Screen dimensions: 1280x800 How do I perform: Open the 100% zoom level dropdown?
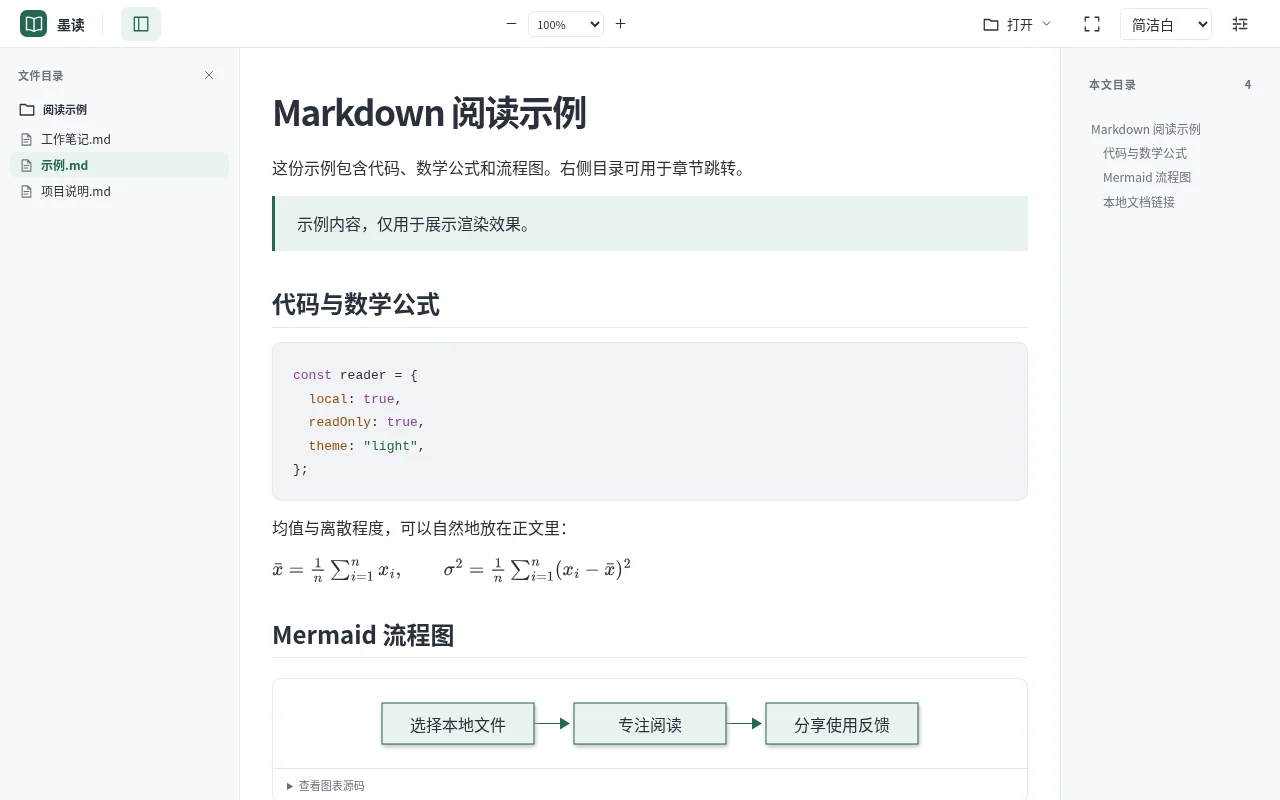point(566,24)
